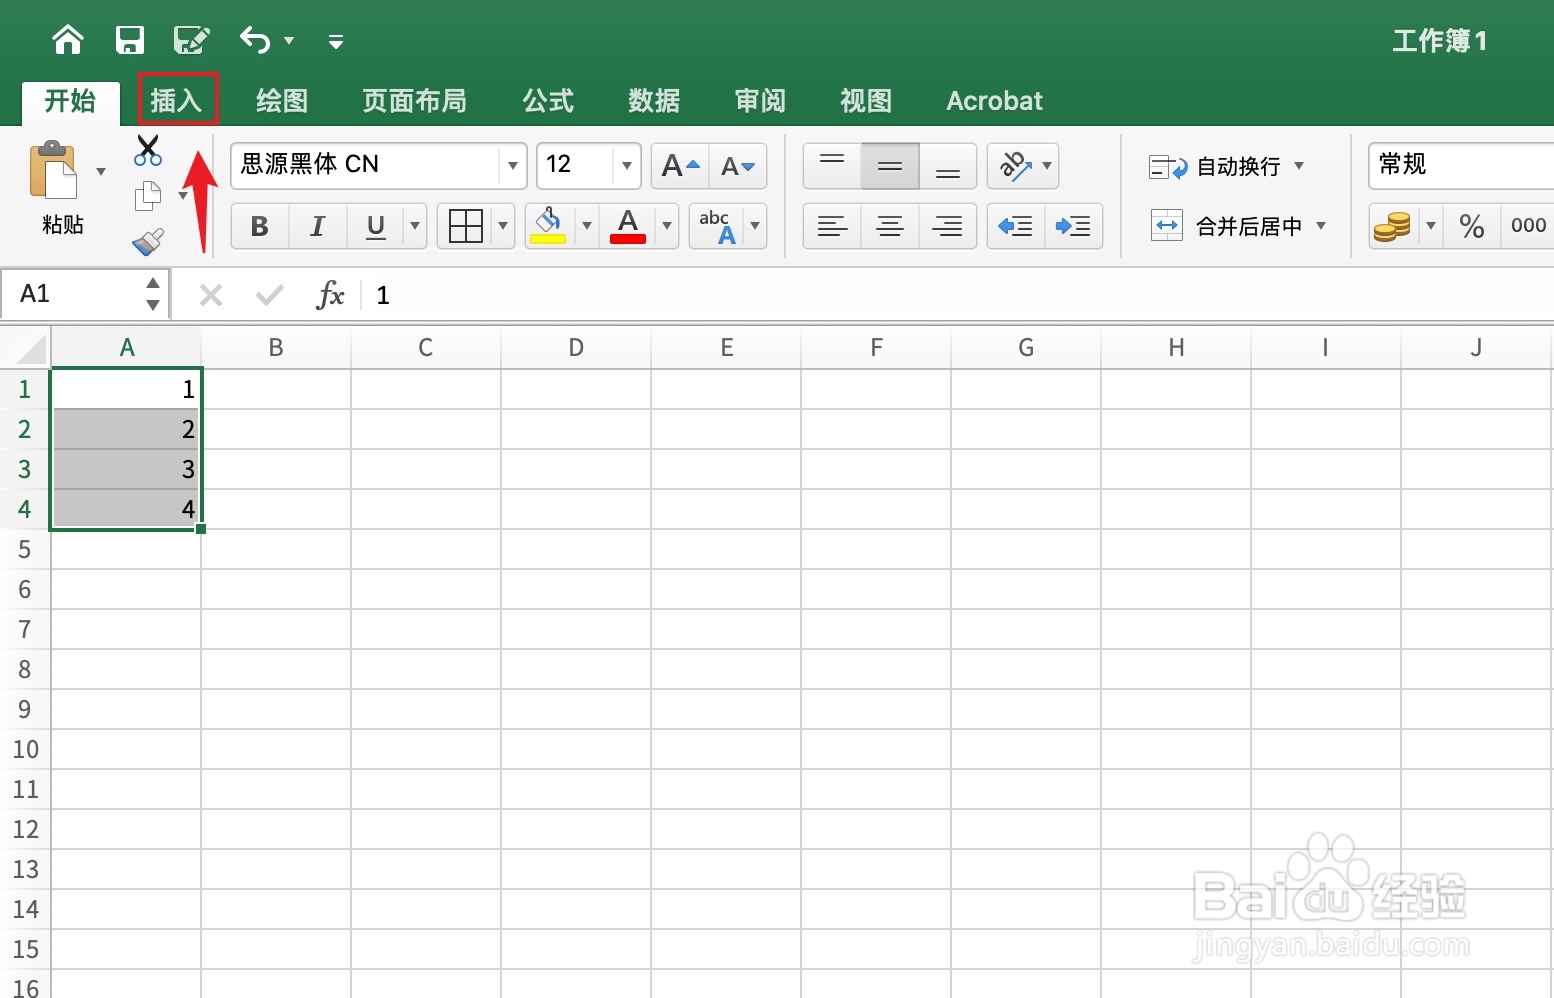Select cell containing value 3
1554x998 pixels.
coord(126,469)
